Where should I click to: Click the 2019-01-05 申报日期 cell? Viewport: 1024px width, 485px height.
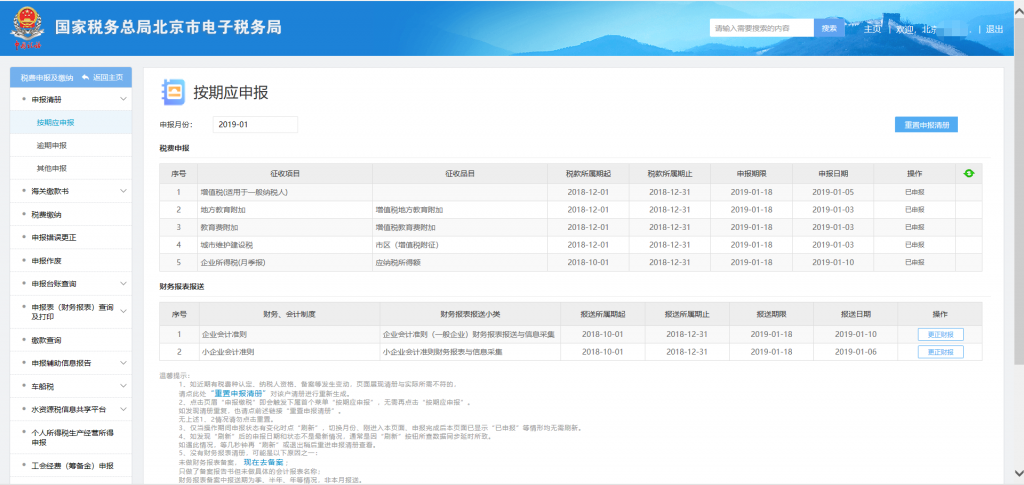click(833, 192)
